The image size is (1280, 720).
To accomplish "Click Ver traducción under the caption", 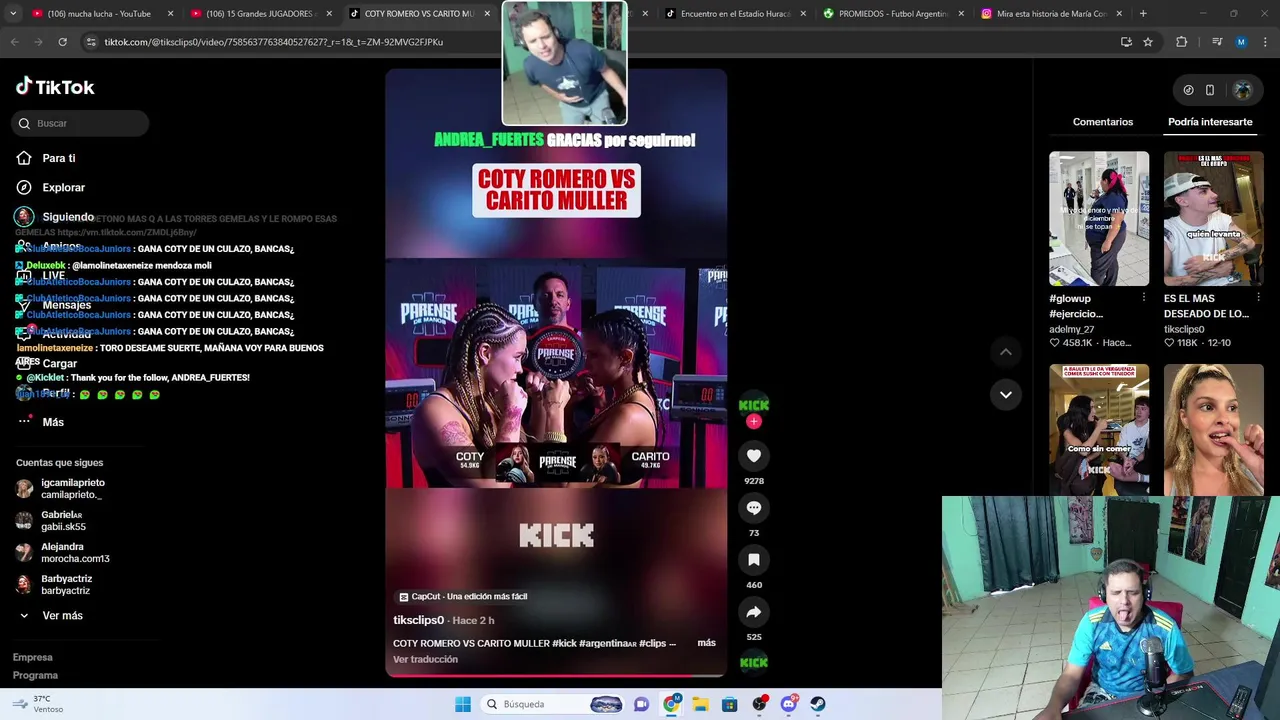I will click(425, 659).
